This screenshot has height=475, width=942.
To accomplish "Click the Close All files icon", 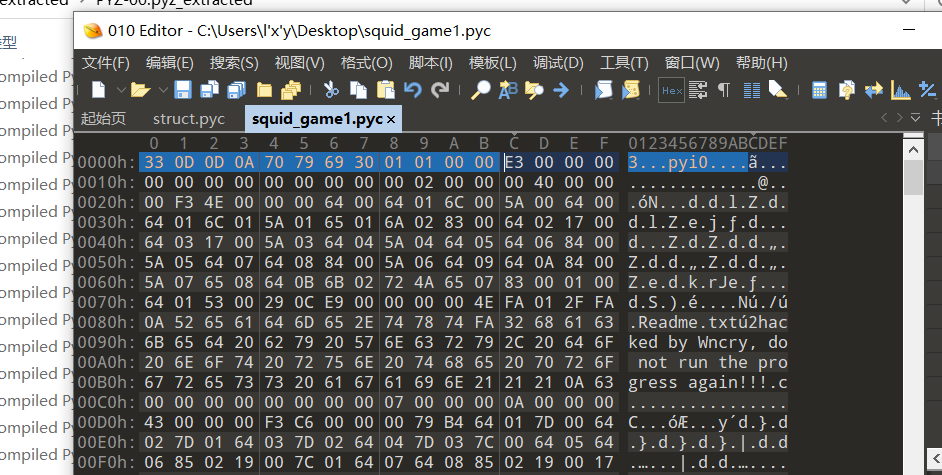I will pyautogui.click(x=291, y=90).
